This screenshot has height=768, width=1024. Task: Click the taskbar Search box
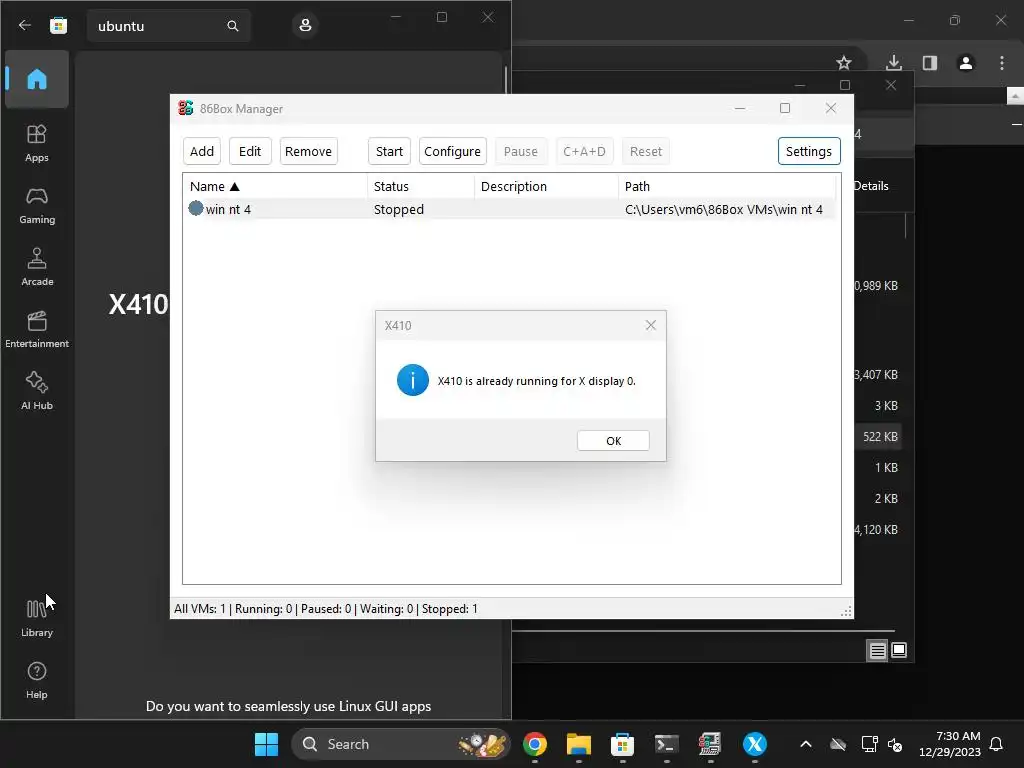[x=400, y=744]
